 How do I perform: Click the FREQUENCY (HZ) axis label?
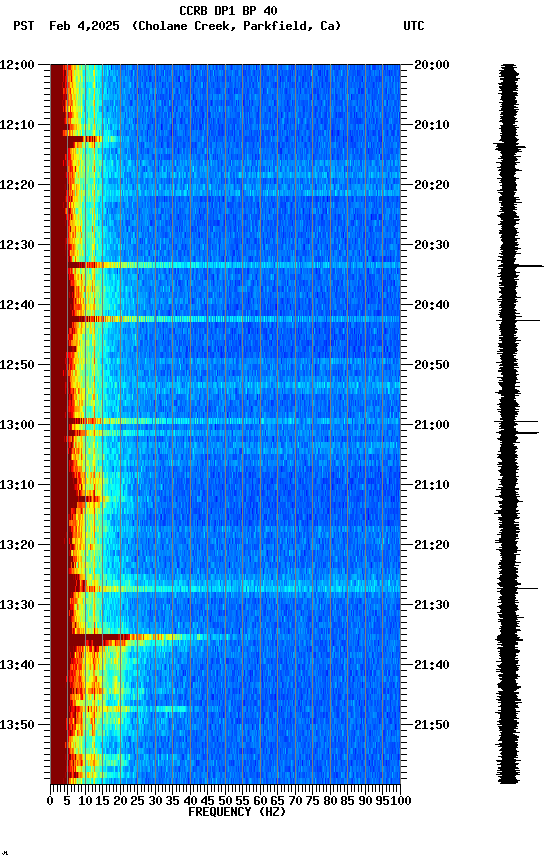coord(237,812)
